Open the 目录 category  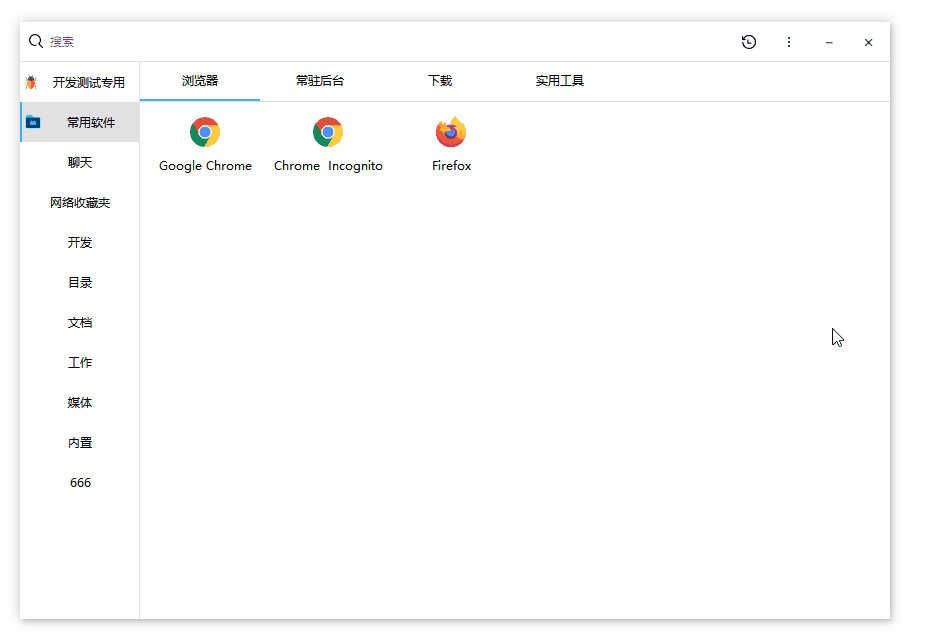80,283
